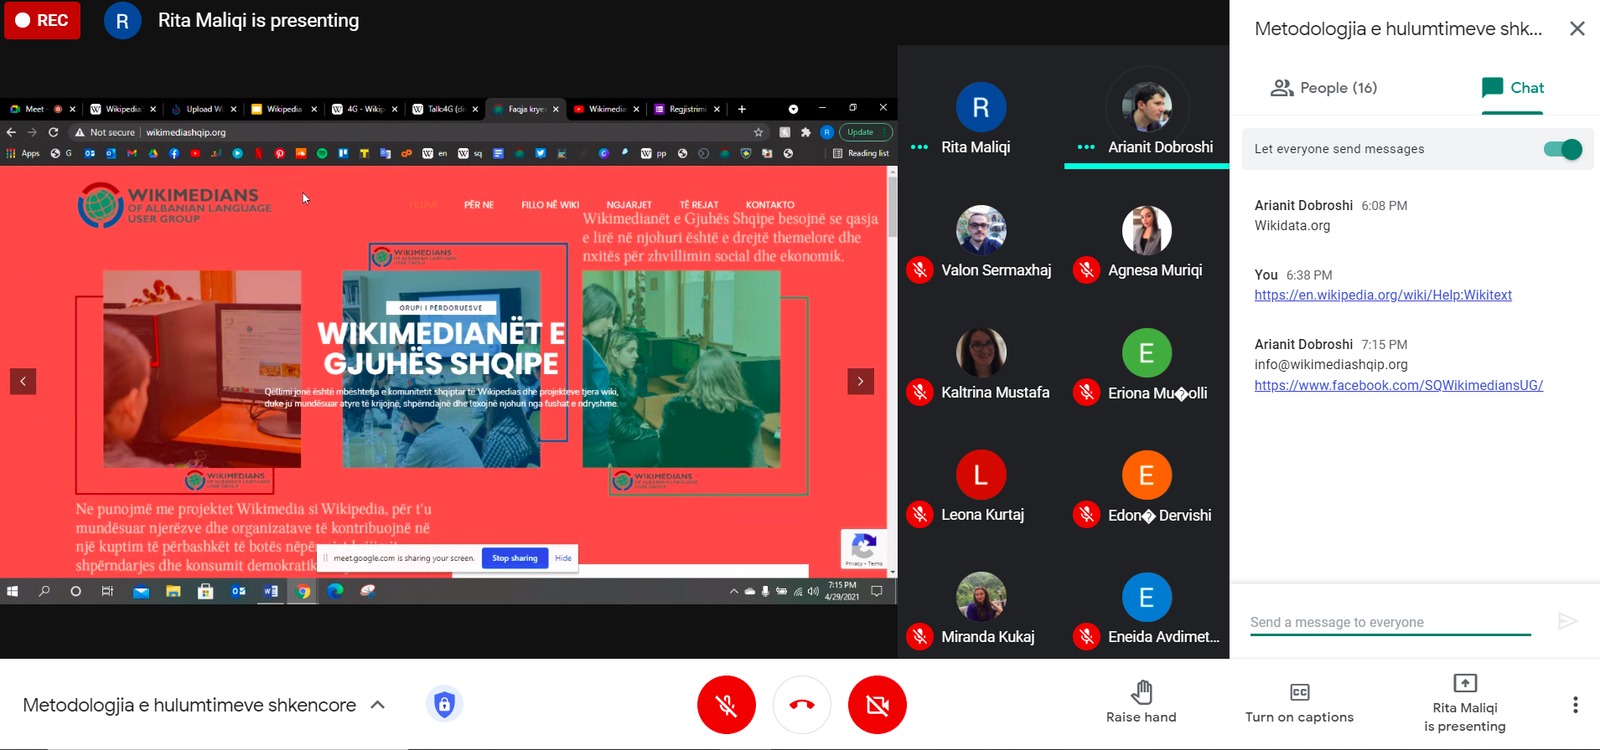
Task: Turn on captions
Action: click(x=1299, y=702)
